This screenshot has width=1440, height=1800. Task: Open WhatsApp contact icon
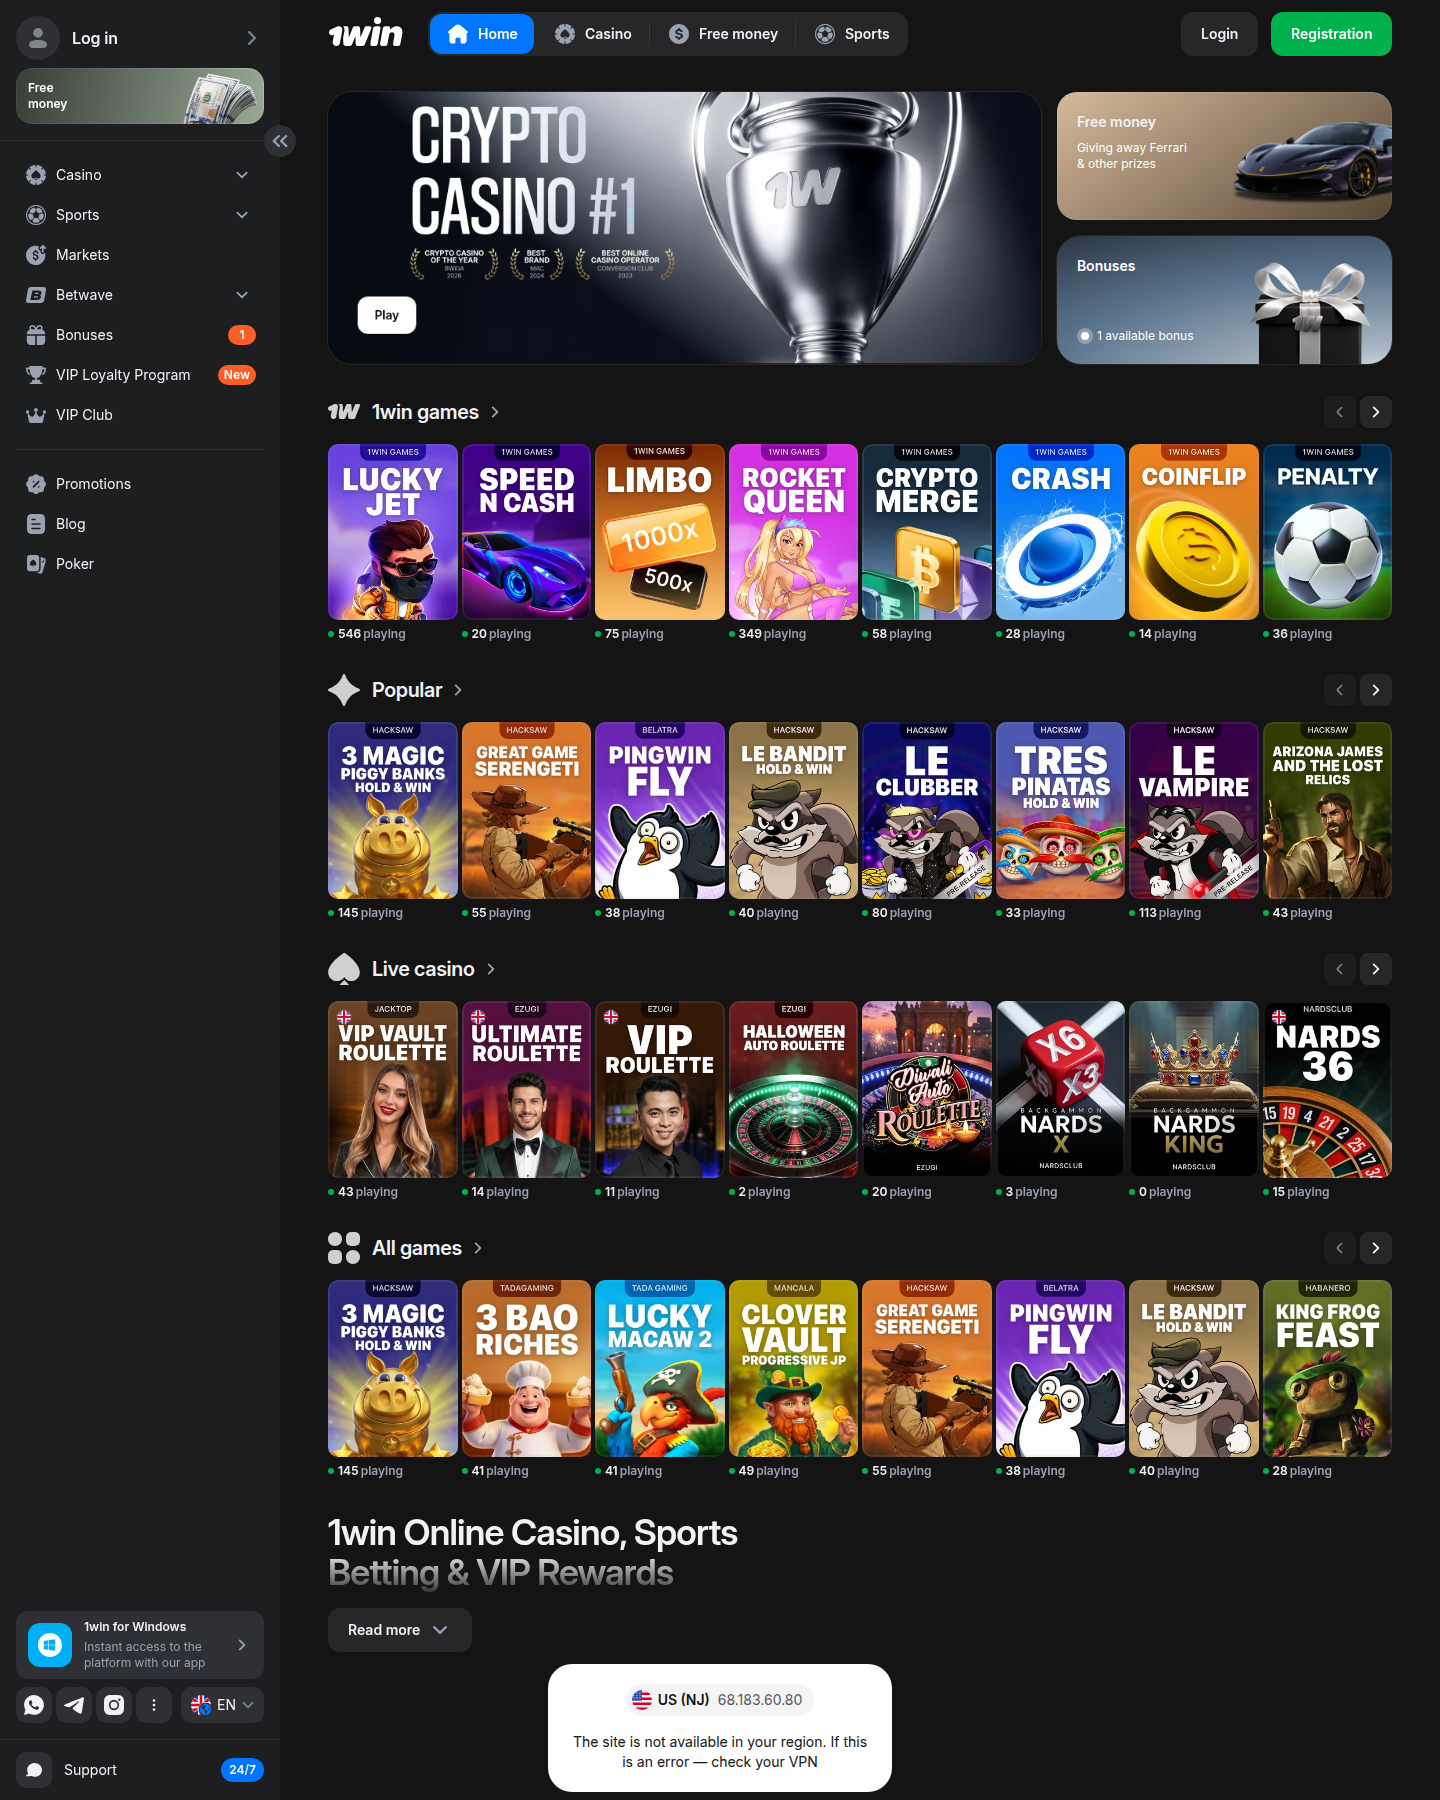click(34, 1705)
